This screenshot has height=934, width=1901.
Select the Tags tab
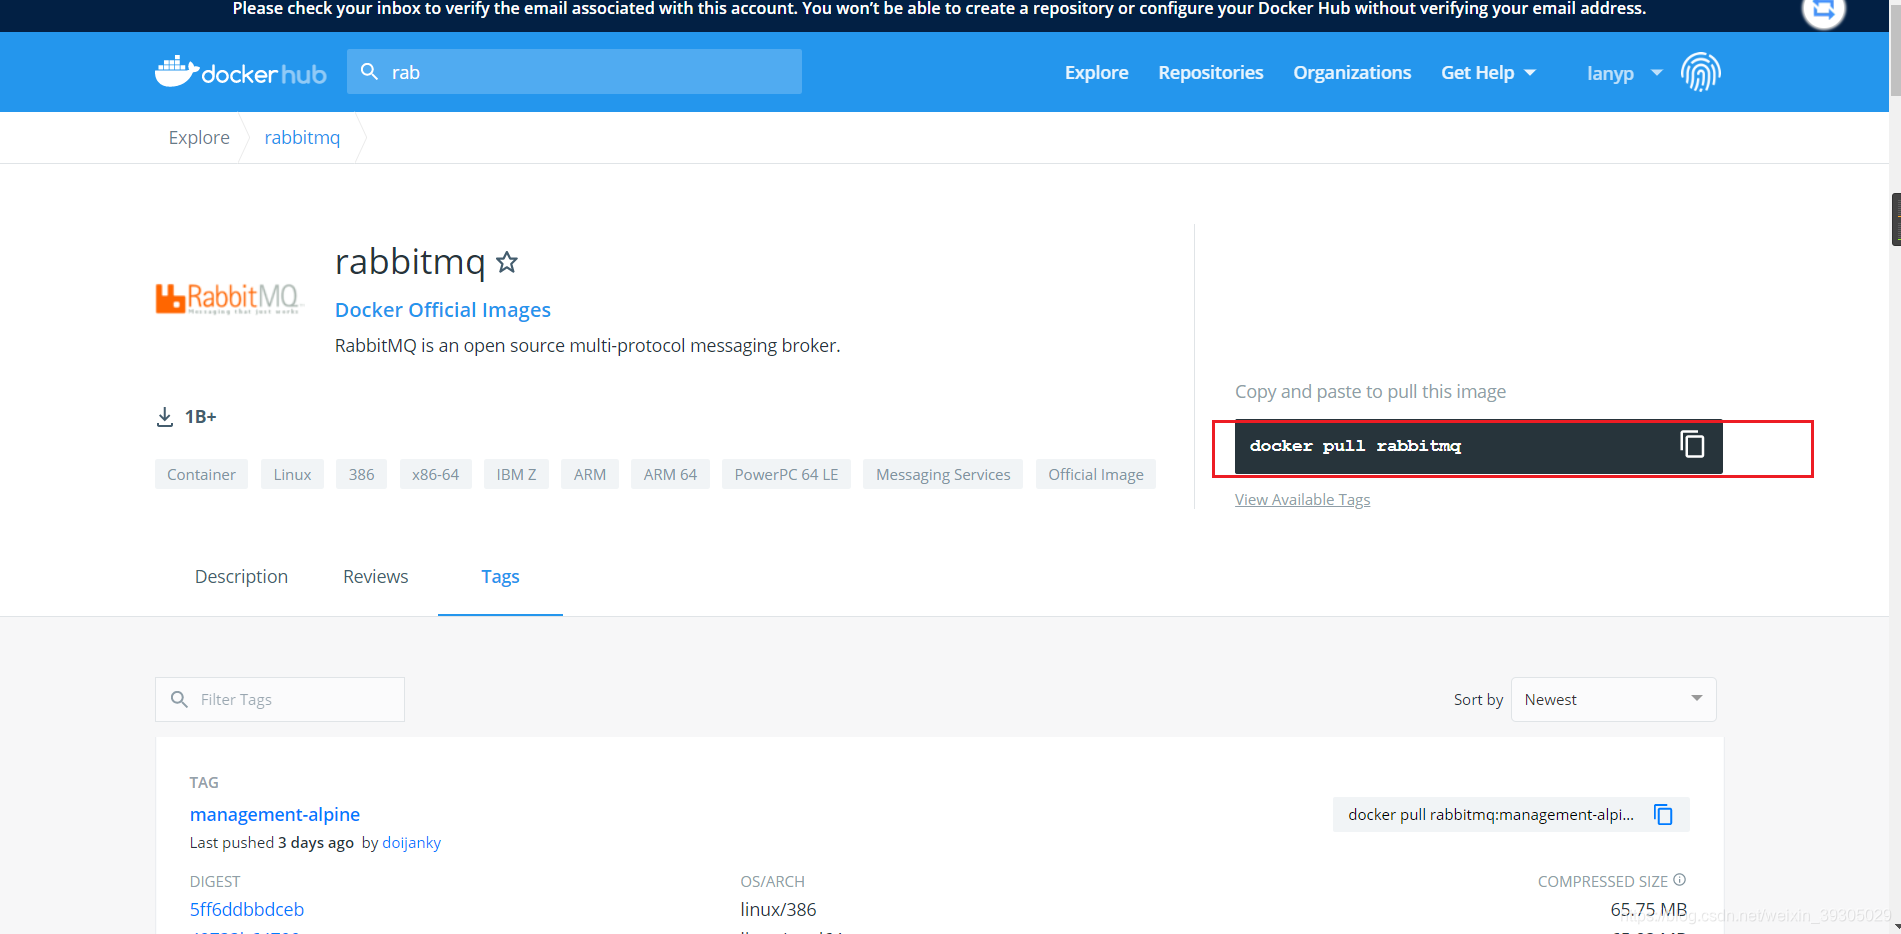(500, 577)
